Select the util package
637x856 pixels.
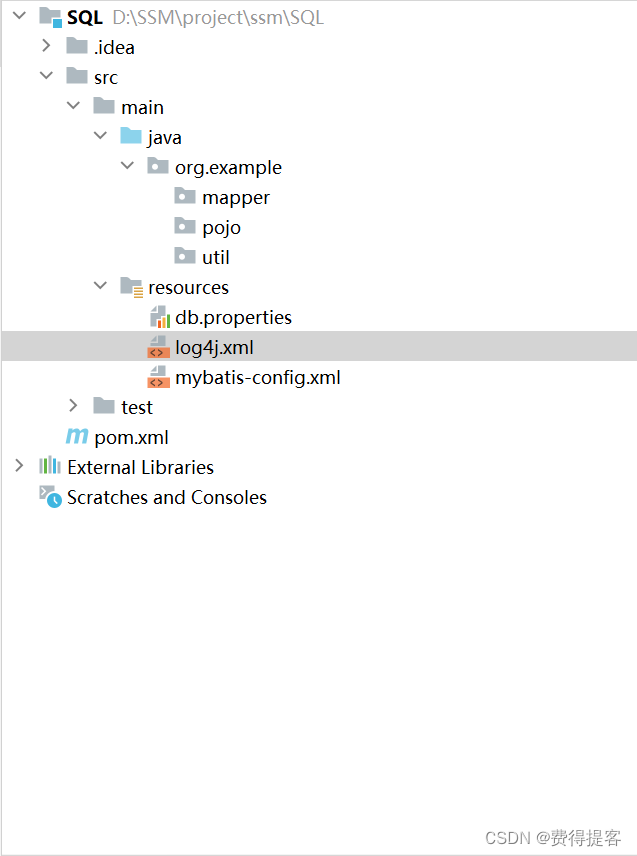216,257
